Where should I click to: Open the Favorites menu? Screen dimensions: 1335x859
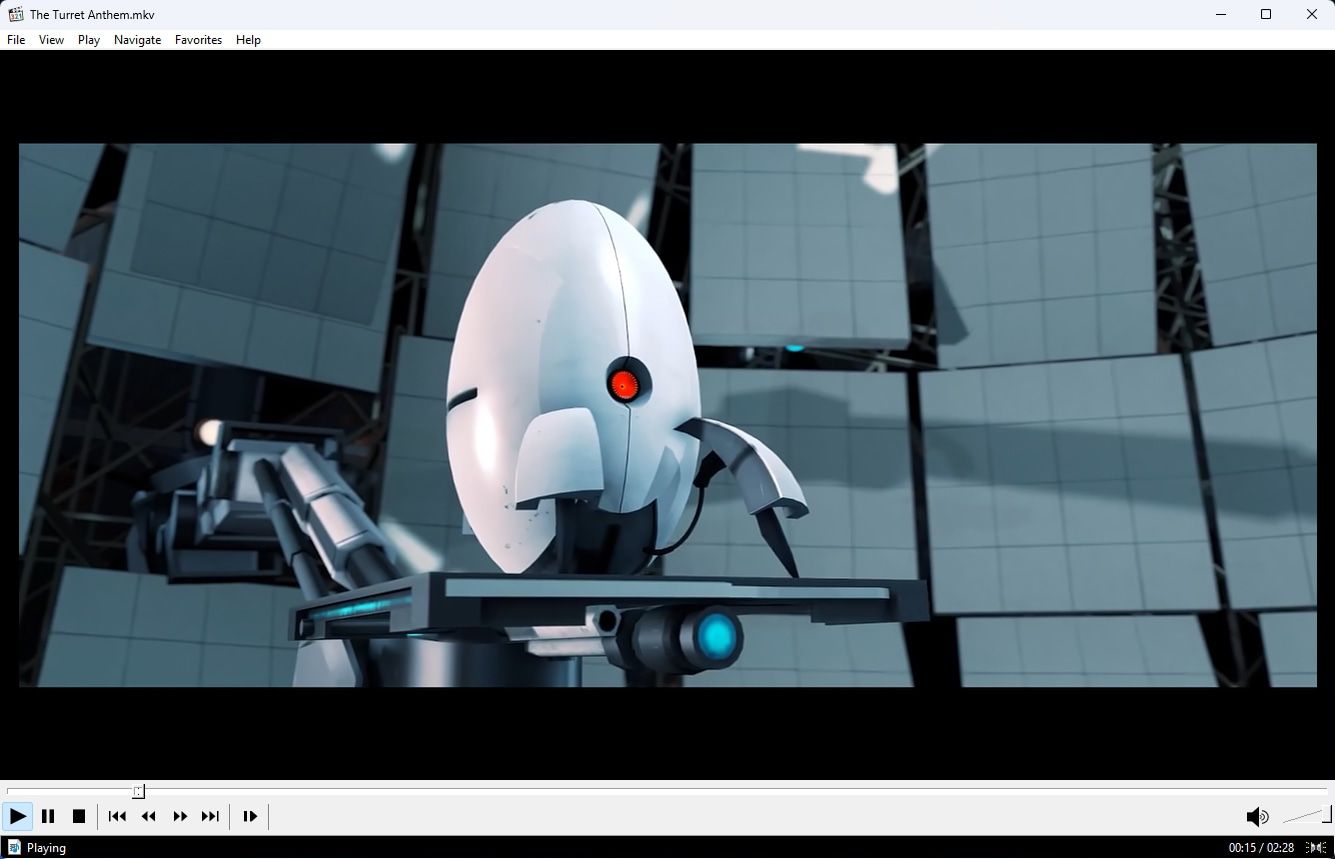coord(197,40)
